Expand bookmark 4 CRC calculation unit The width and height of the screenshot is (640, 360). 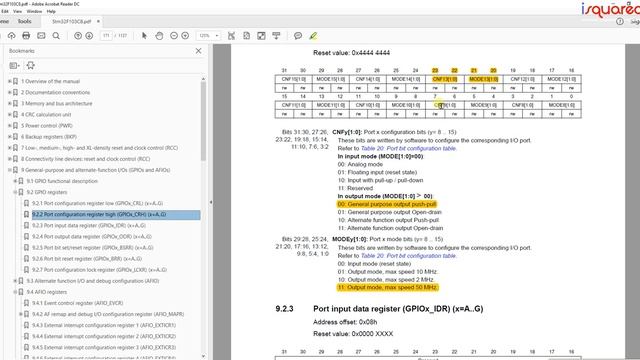tap(9, 114)
